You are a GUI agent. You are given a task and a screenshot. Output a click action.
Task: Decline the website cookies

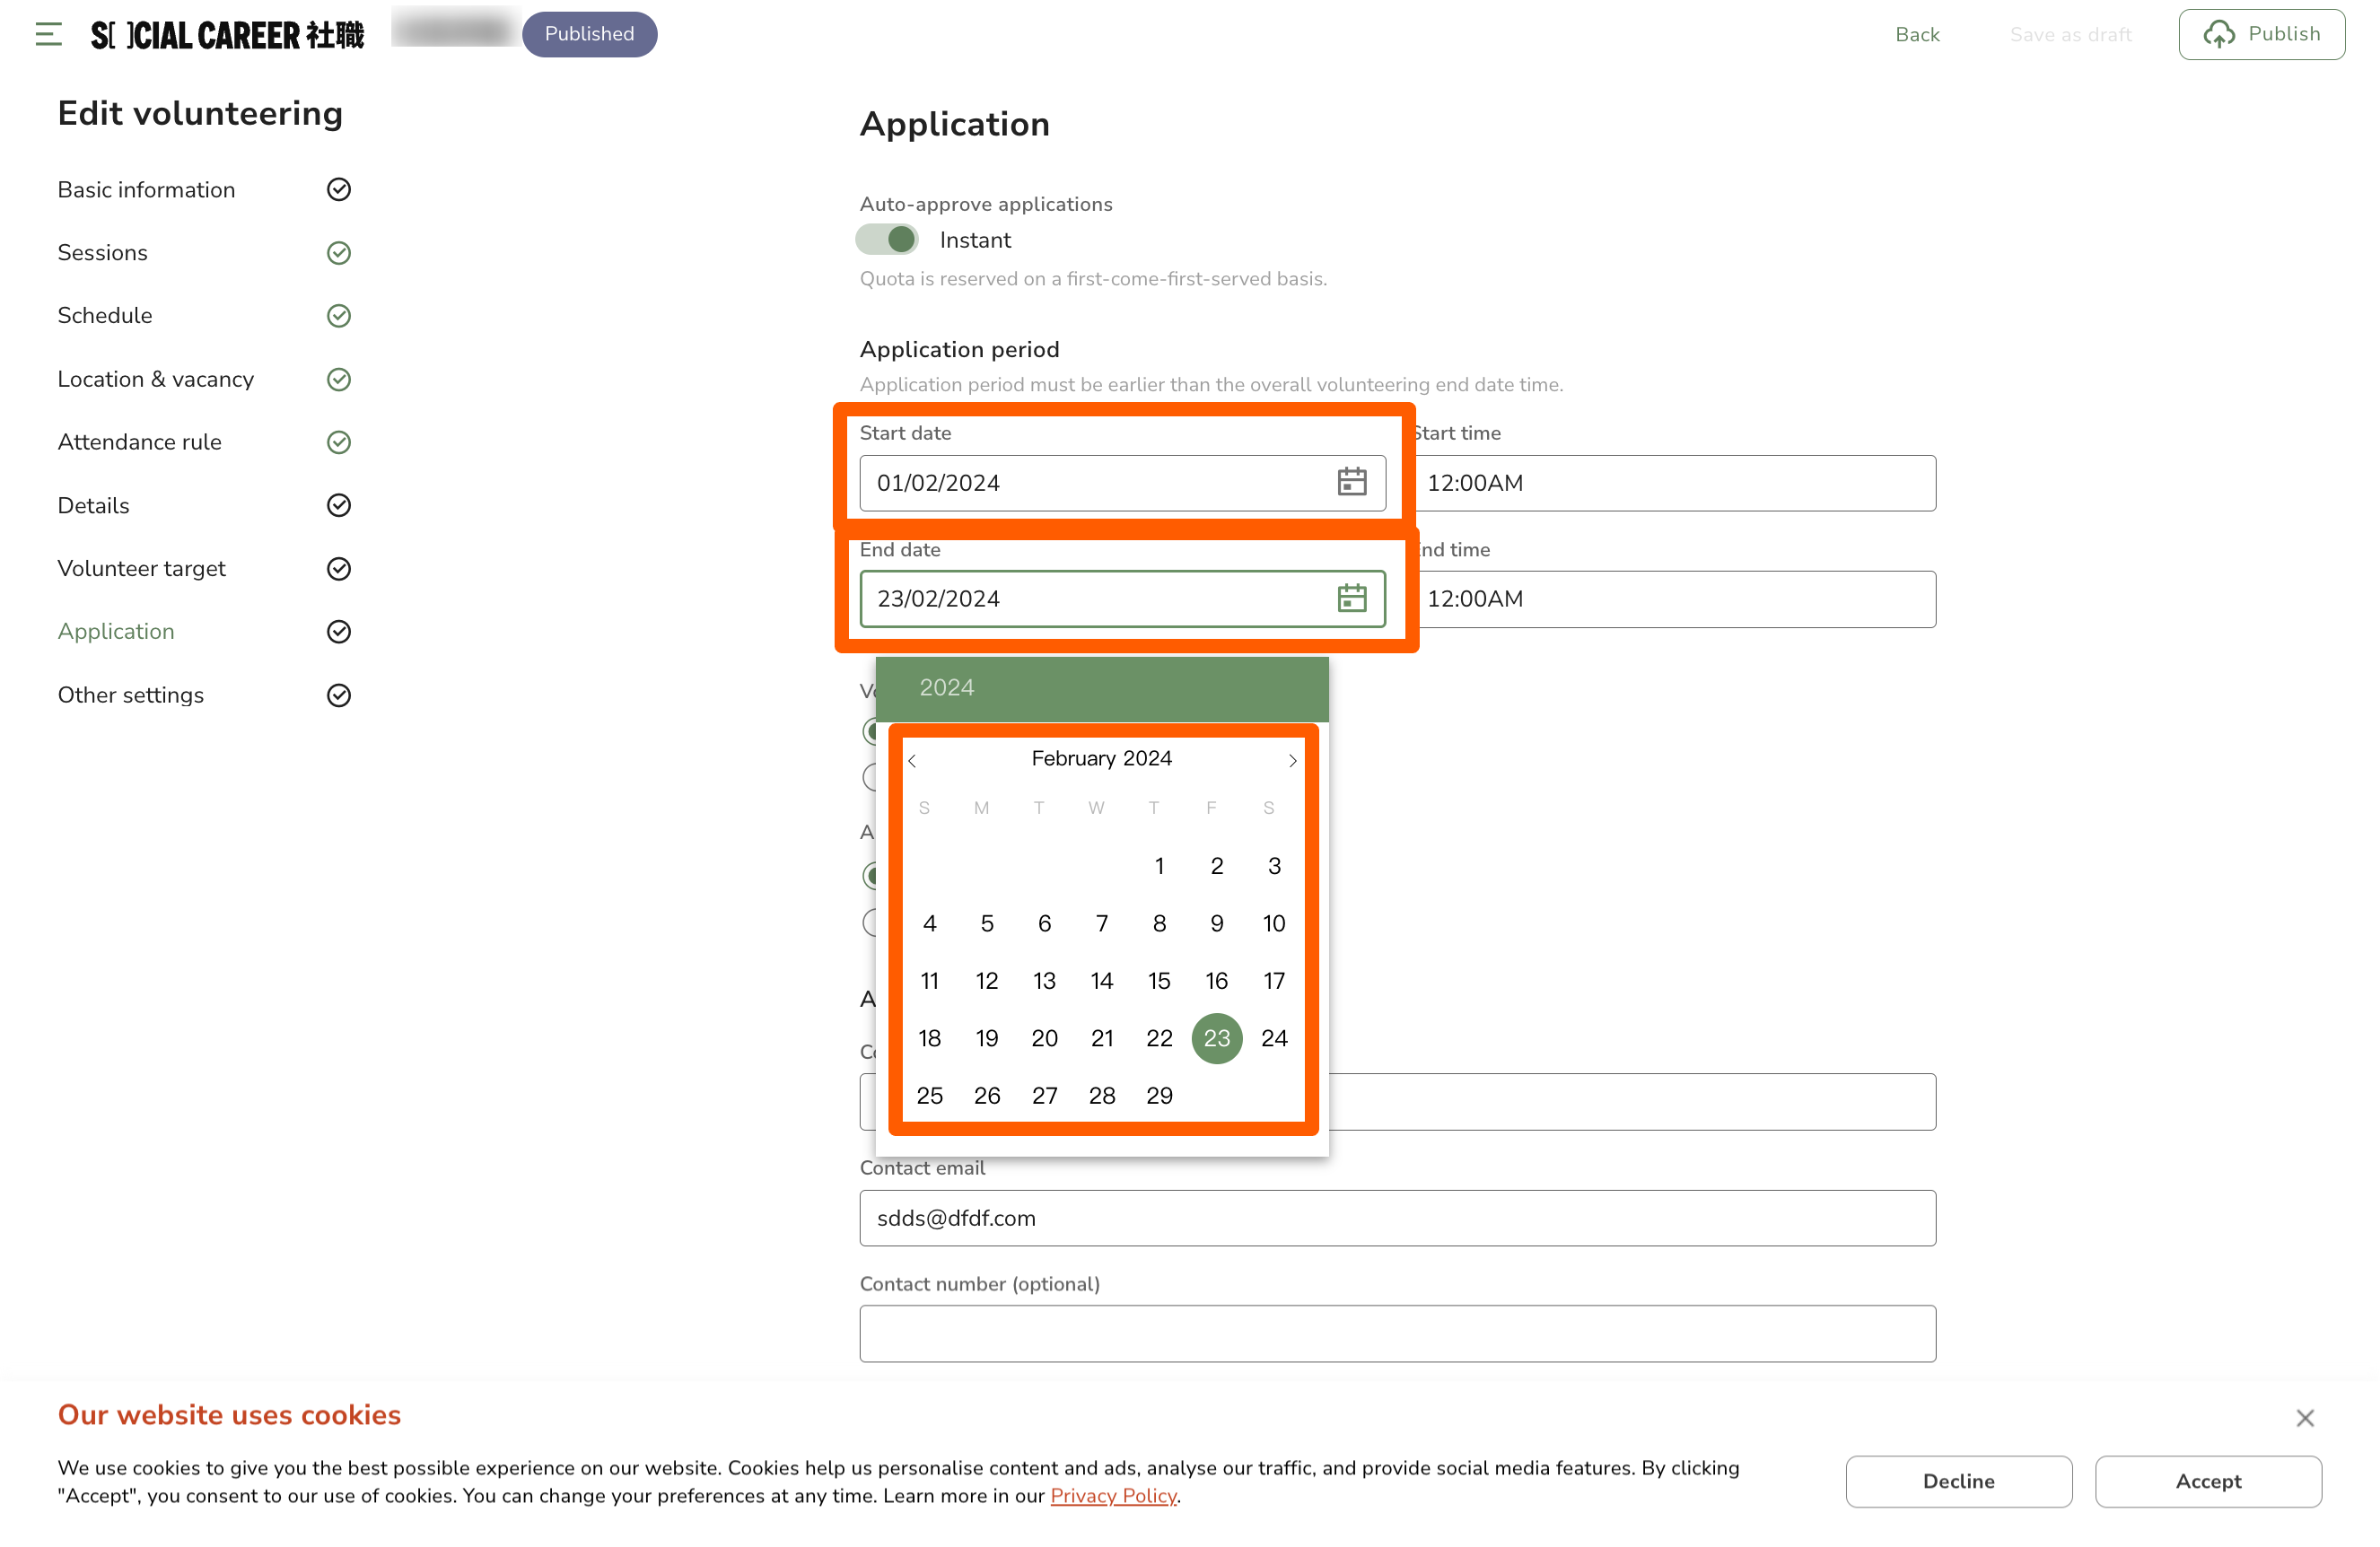tap(1957, 1481)
